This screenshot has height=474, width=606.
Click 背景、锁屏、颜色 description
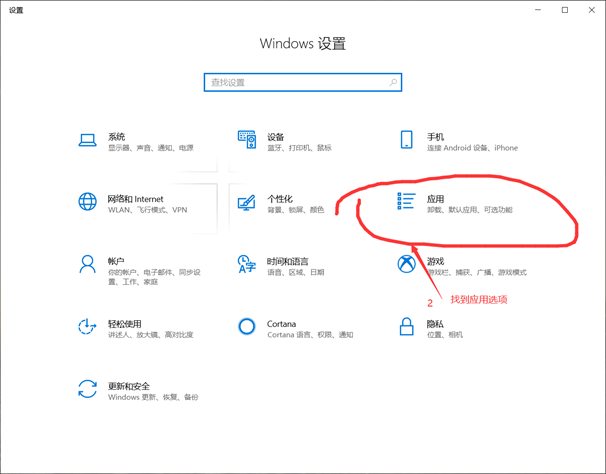[x=296, y=210]
